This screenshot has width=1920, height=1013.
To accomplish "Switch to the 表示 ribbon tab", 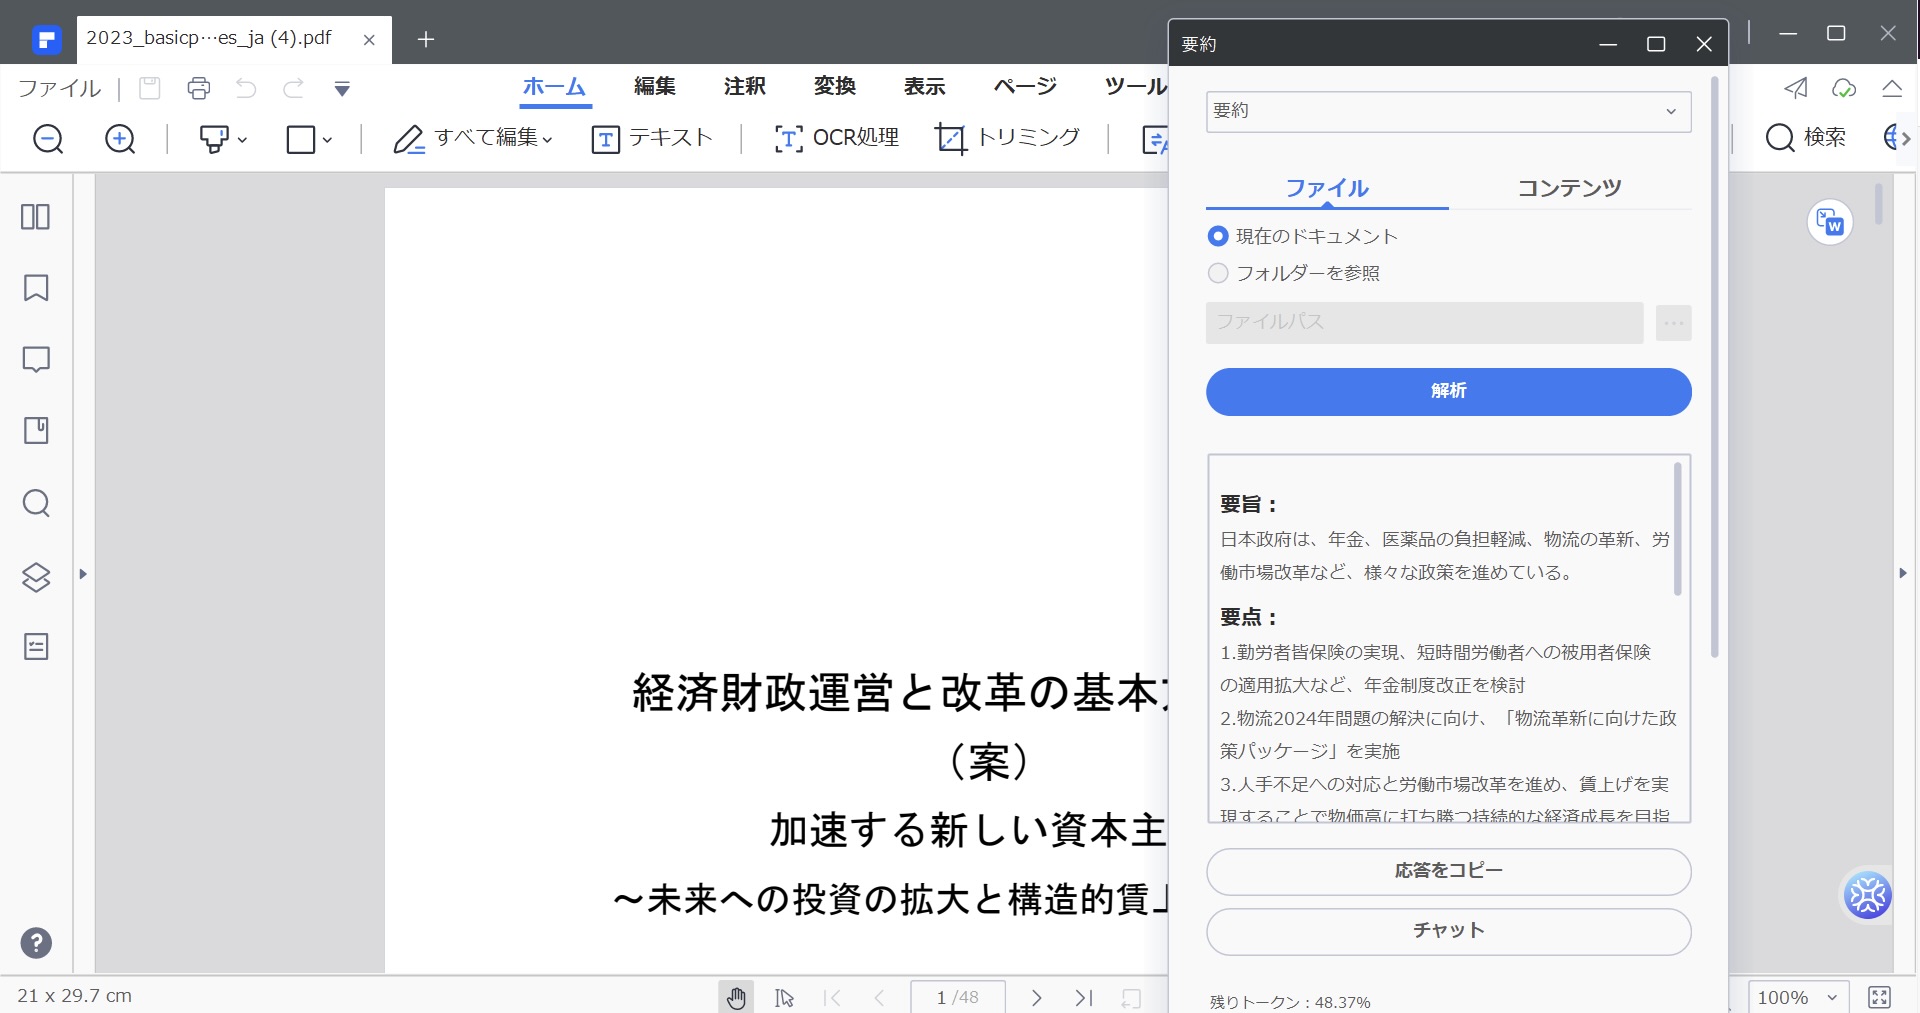I will 925,86.
